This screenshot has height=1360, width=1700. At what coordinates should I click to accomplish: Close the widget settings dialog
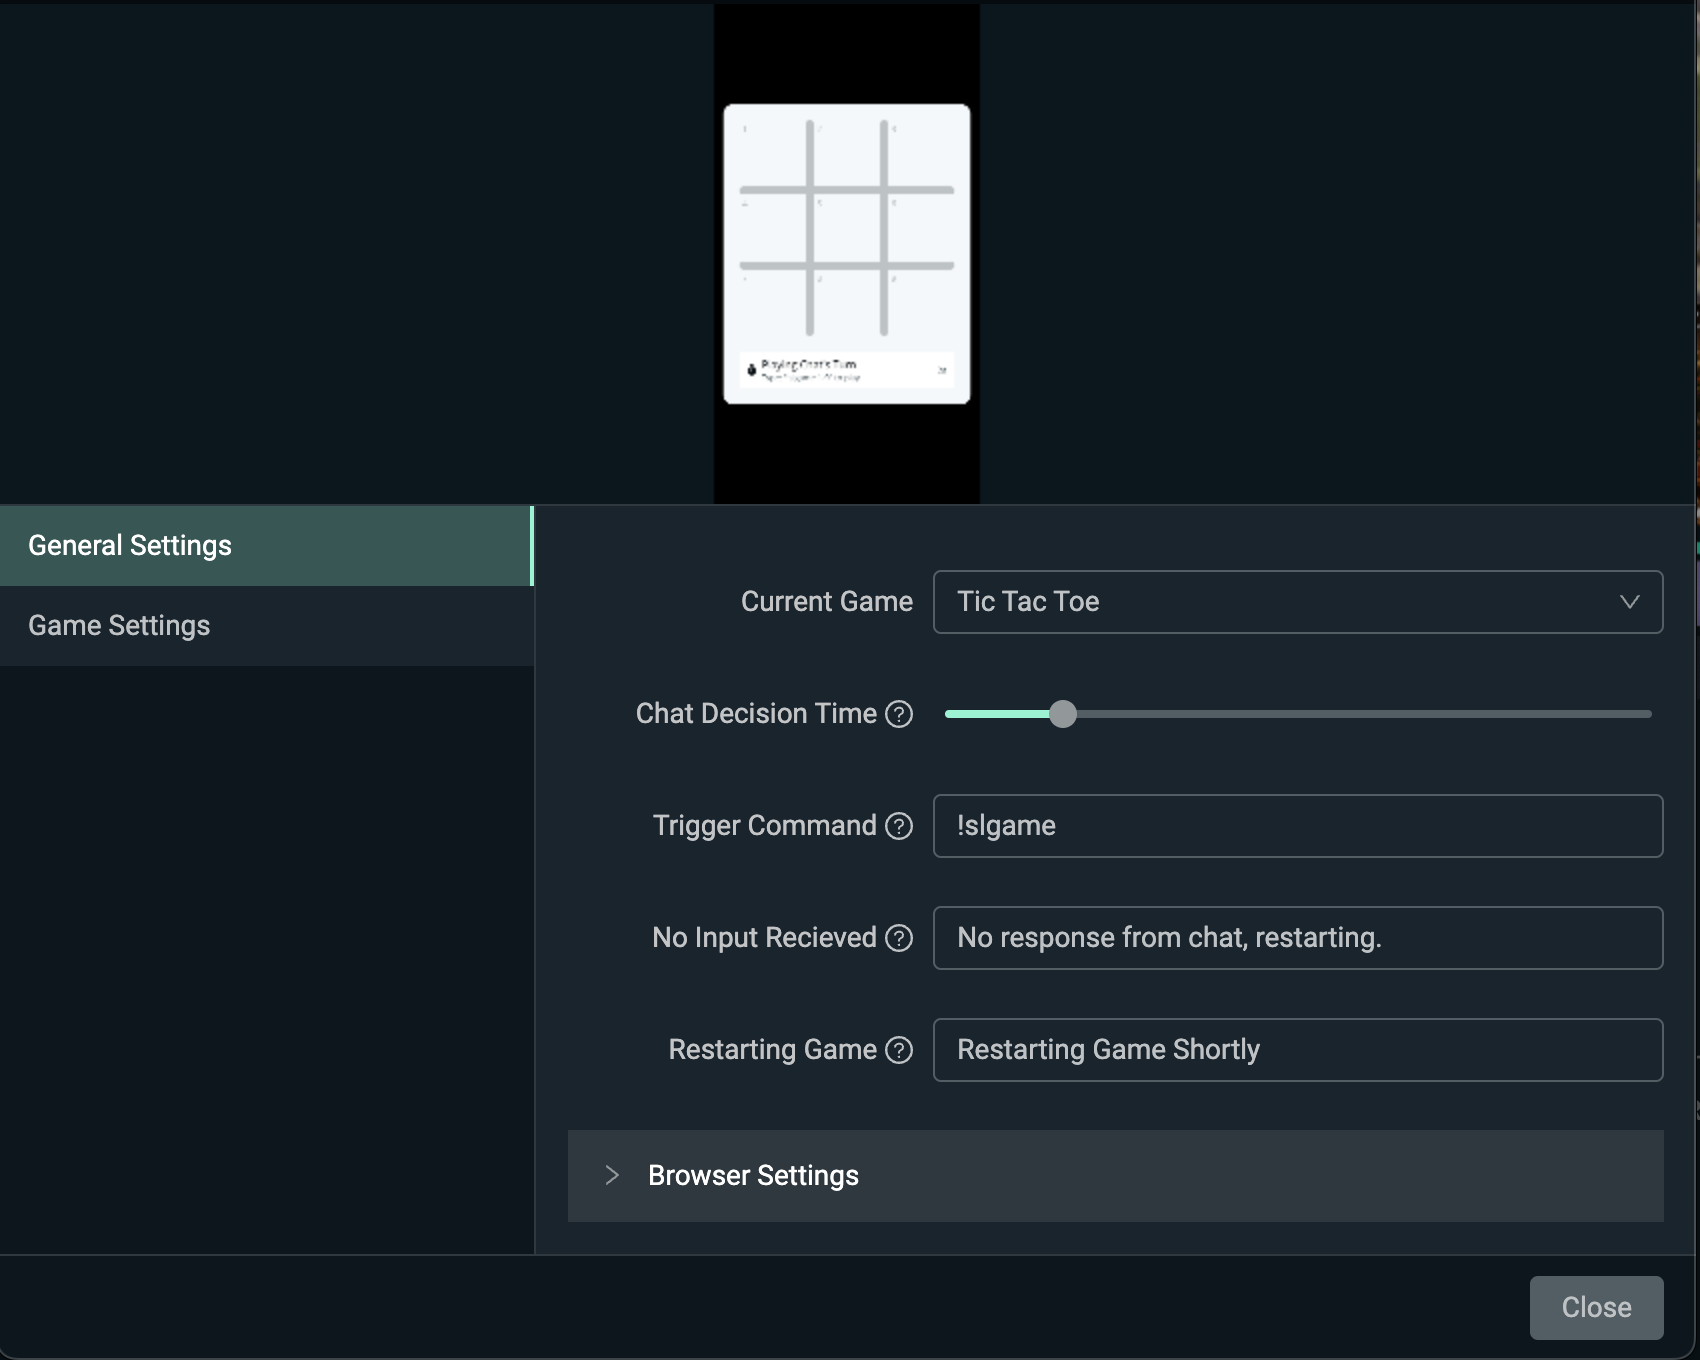tap(1596, 1307)
